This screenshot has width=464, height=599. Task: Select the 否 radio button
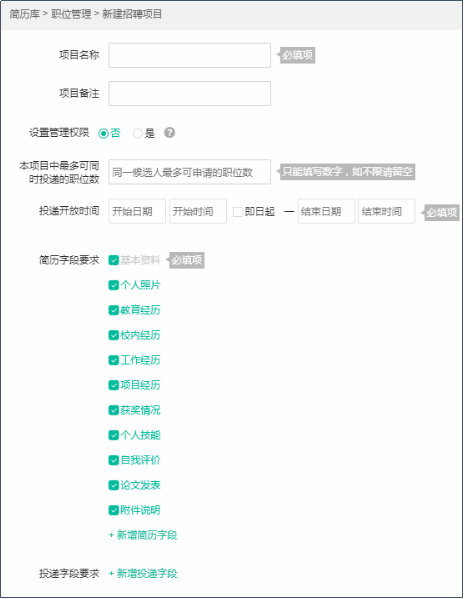(x=103, y=133)
